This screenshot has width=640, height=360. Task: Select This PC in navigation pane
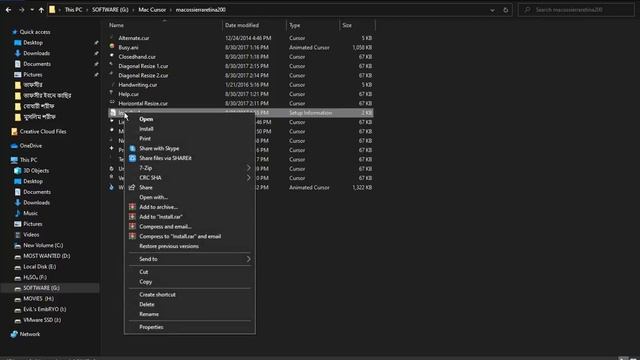coord(29,160)
